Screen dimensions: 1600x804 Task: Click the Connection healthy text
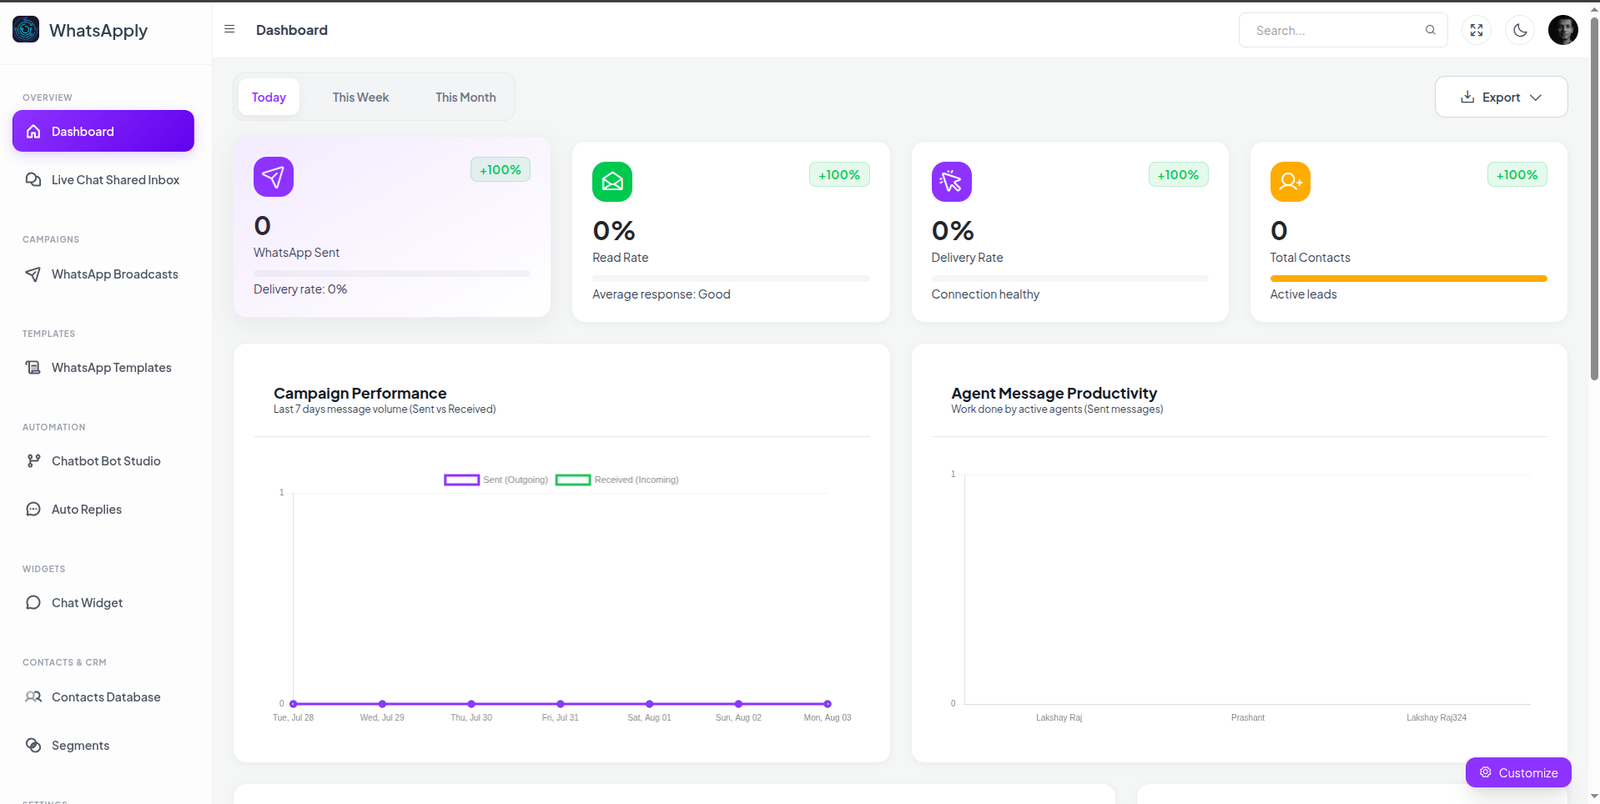point(985,294)
